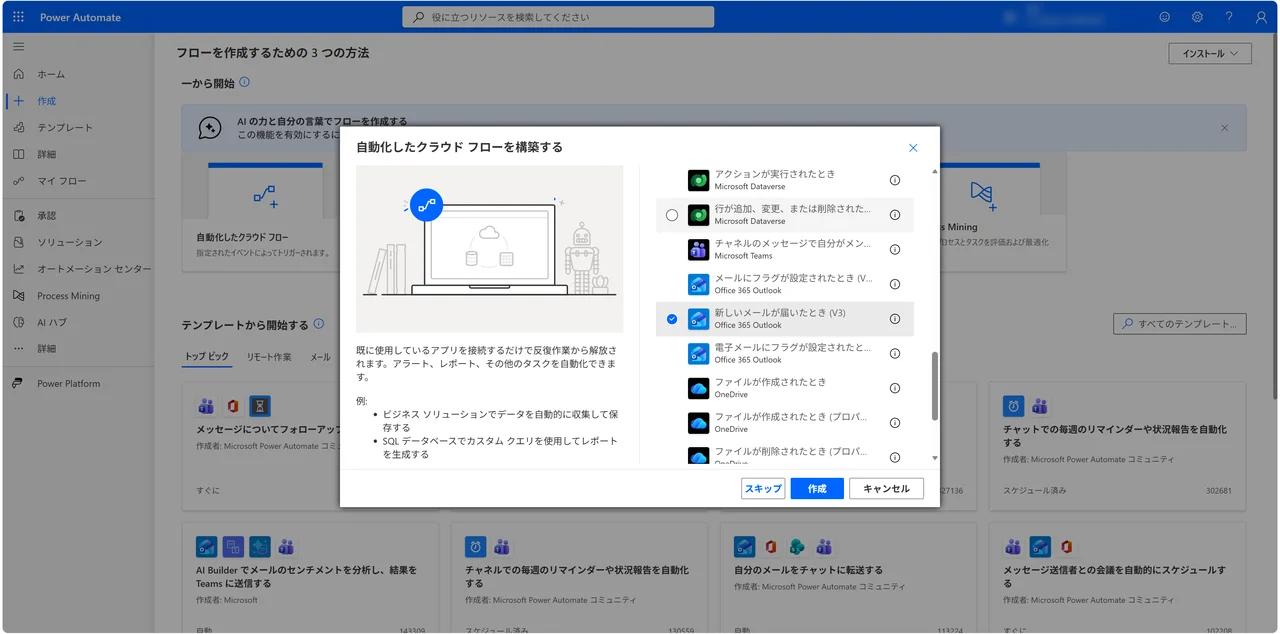
Task: Collapse navigation with the hamburger icon
Action: coord(18,46)
